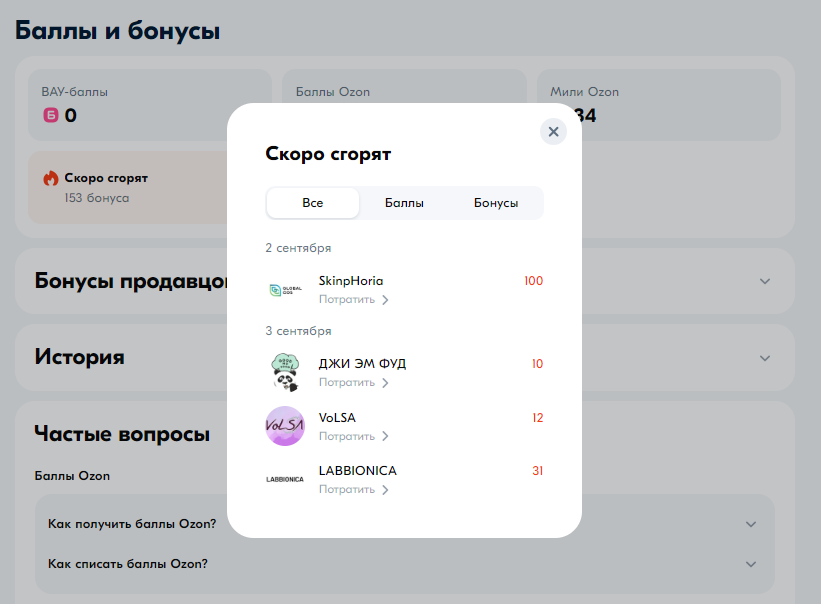The width and height of the screenshot is (821, 604).
Task: Click the red 100 points amount for SkinpHoria
Action: pos(533,281)
